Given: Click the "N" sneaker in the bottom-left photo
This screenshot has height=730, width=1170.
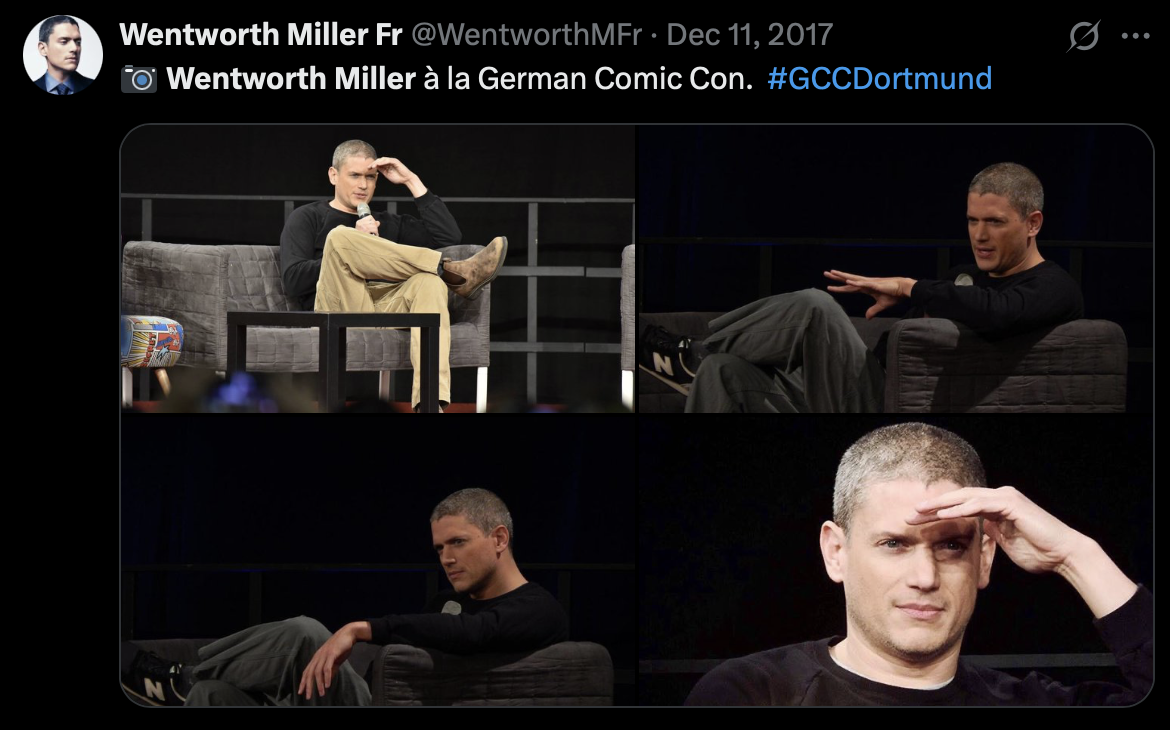Looking at the screenshot, I should tap(155, 681).
